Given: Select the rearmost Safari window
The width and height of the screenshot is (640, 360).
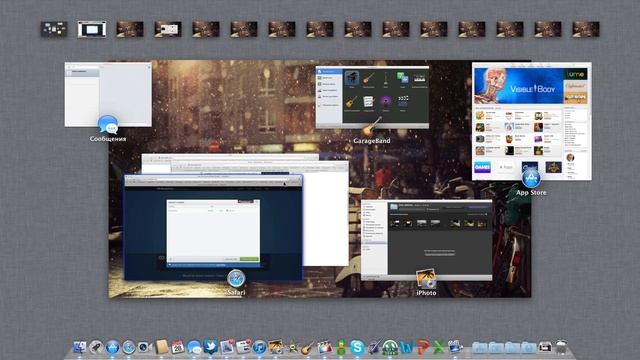Looking at the screenshot, I should tap(230, 157).
